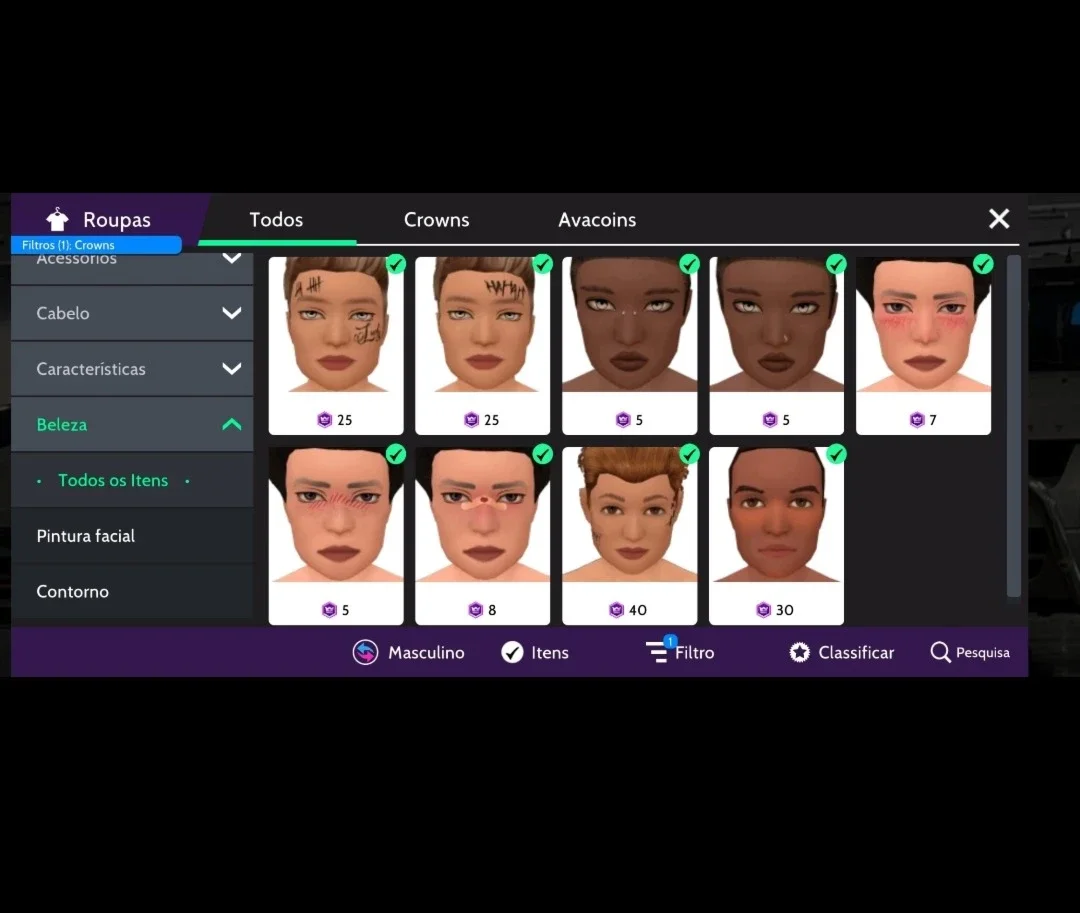Viewport: 1080px width, 913px height.
Task: Toggle green check on 30-crown contour item
Action: 836,454
